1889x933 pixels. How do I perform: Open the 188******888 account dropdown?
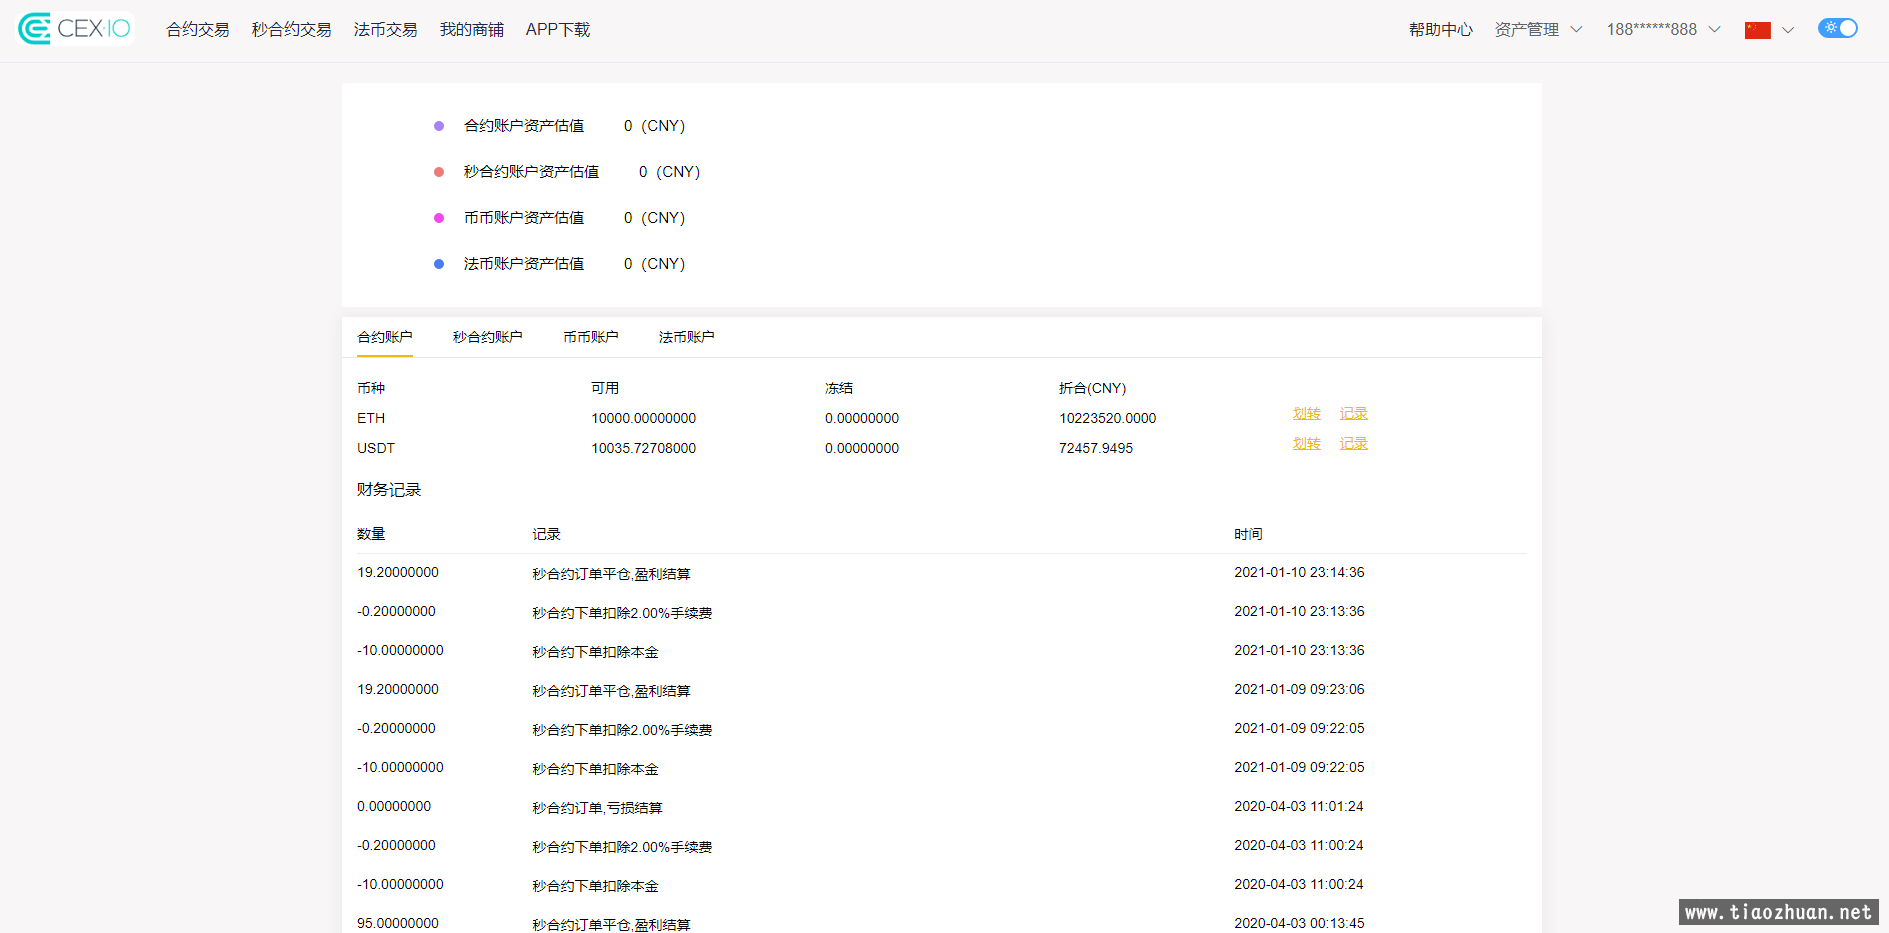[1663, 30]
